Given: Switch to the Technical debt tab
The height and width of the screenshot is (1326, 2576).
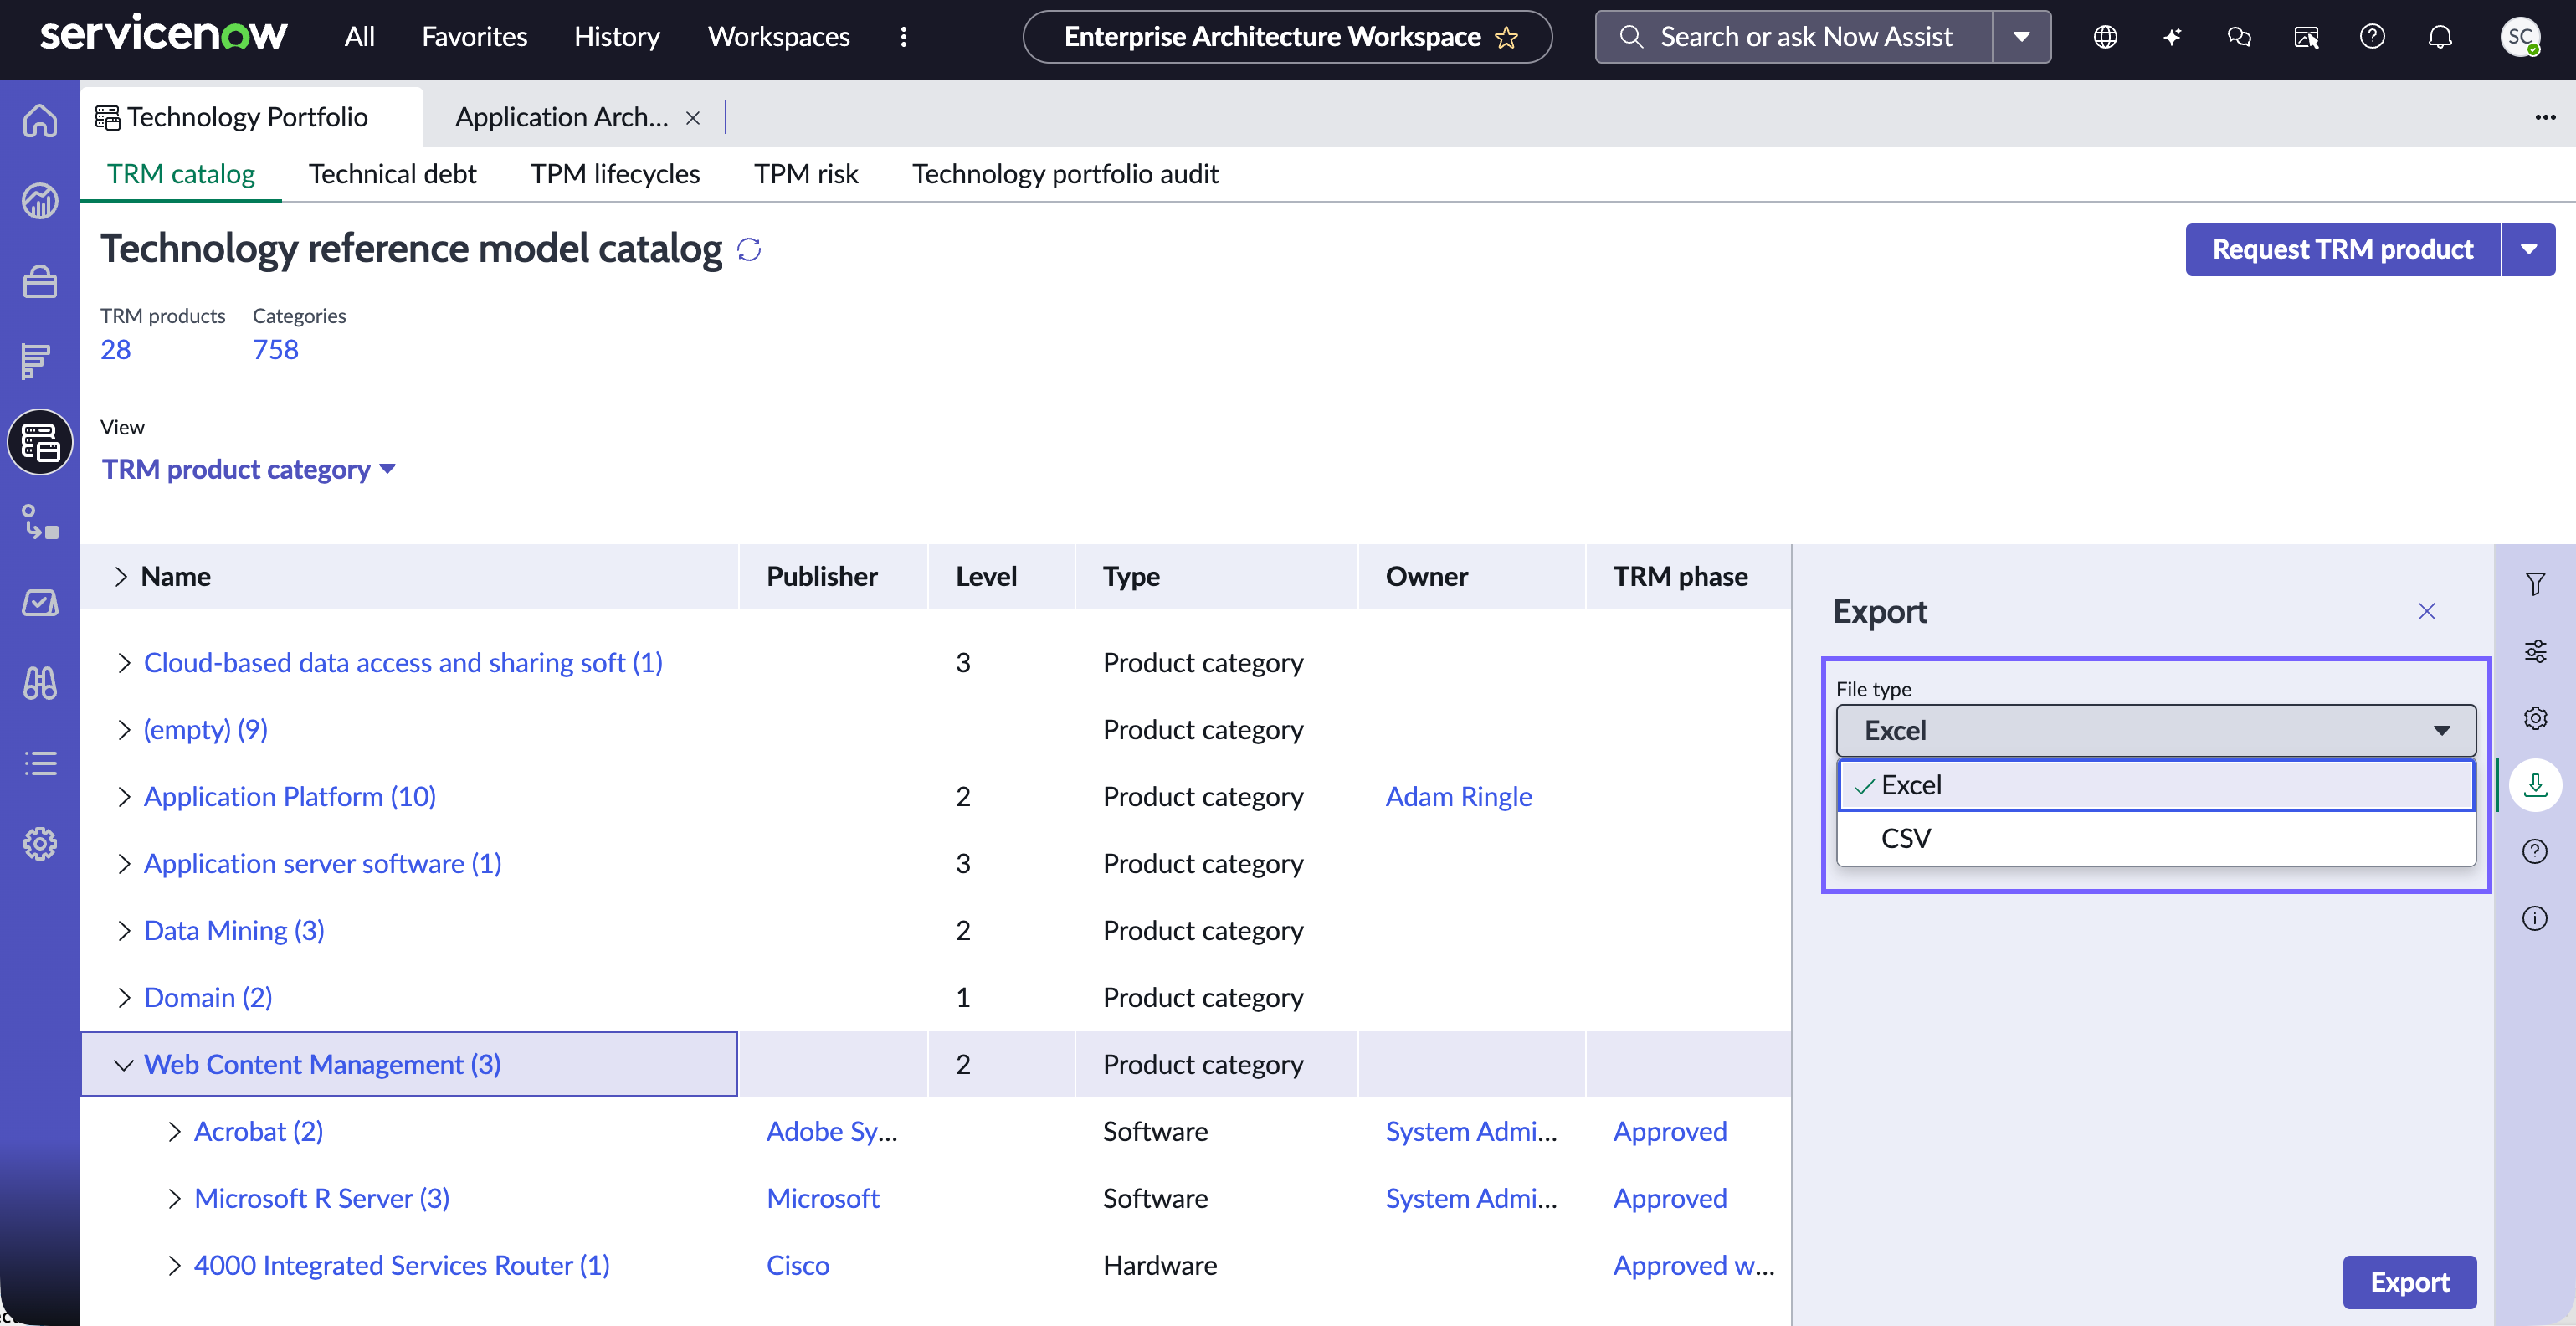Looking at the screenshot, I should pyautogui.click(x=392, y=174).
